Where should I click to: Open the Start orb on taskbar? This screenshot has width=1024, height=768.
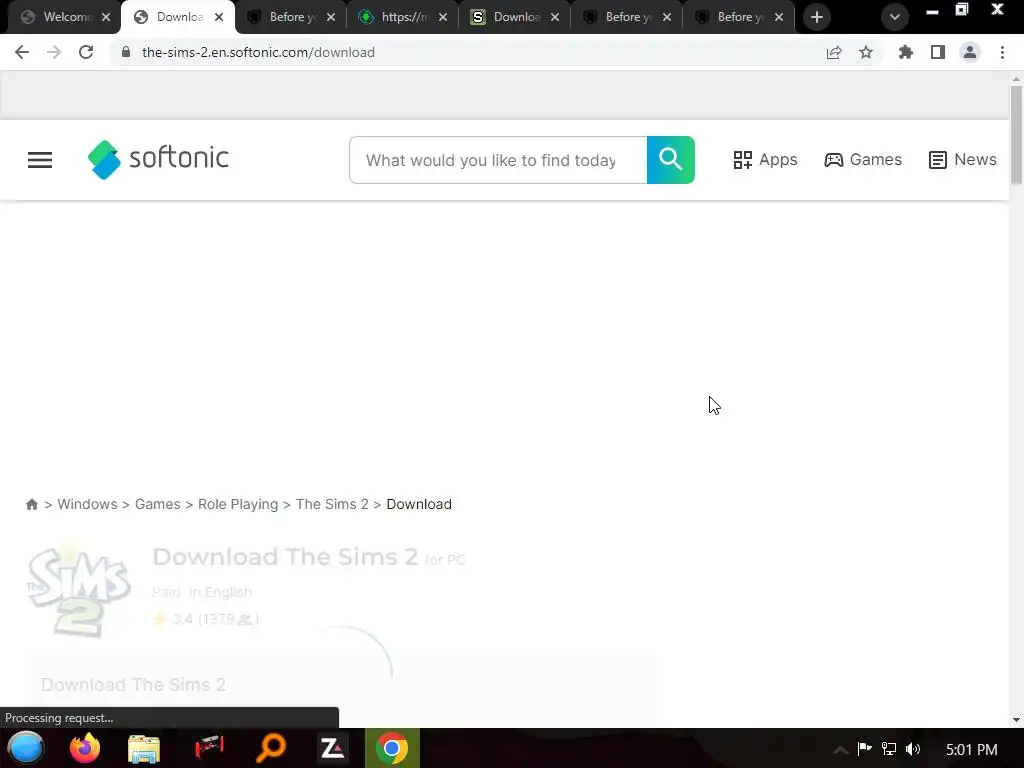coord(25,748)
